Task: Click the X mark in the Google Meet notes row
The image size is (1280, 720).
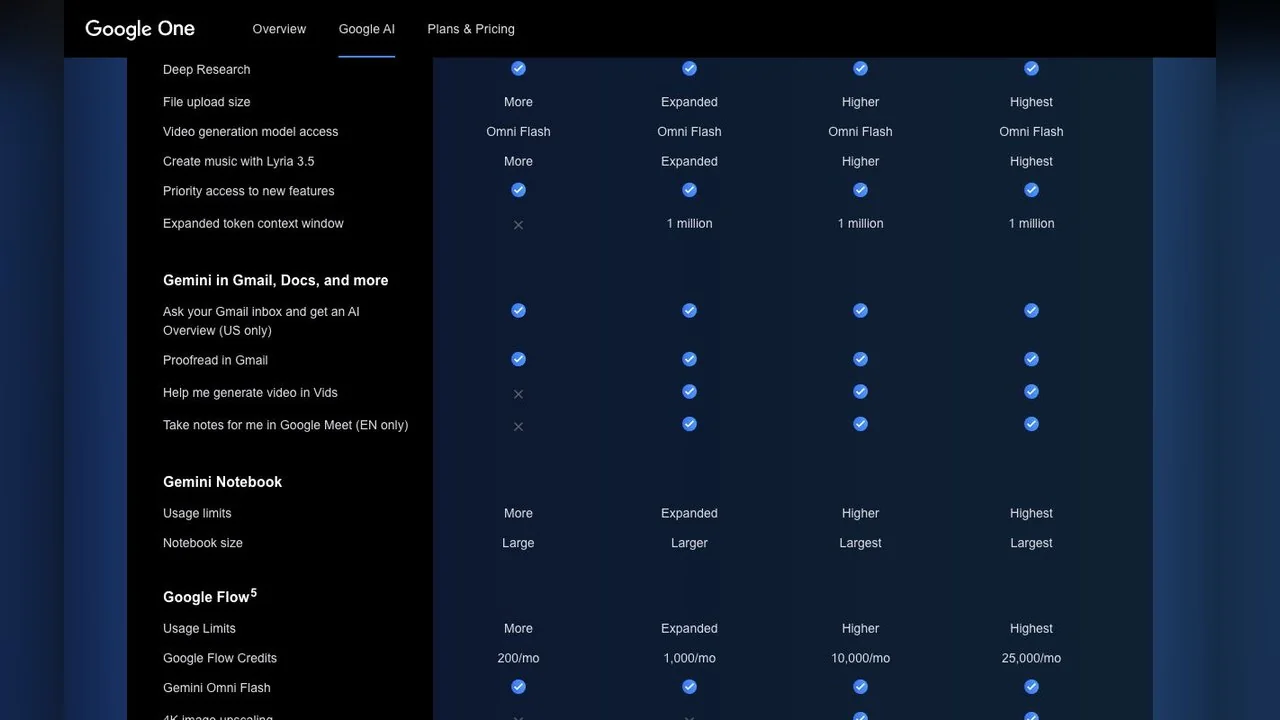Action: [x=518, y=427]
